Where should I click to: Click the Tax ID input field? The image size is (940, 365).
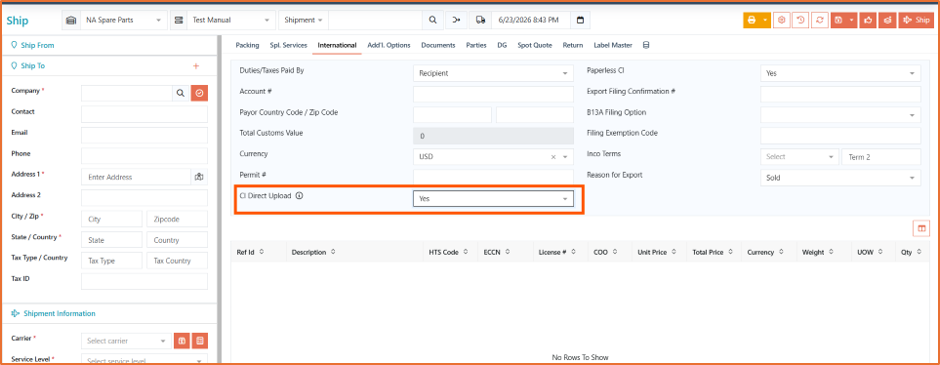click(x=144, y=281)
